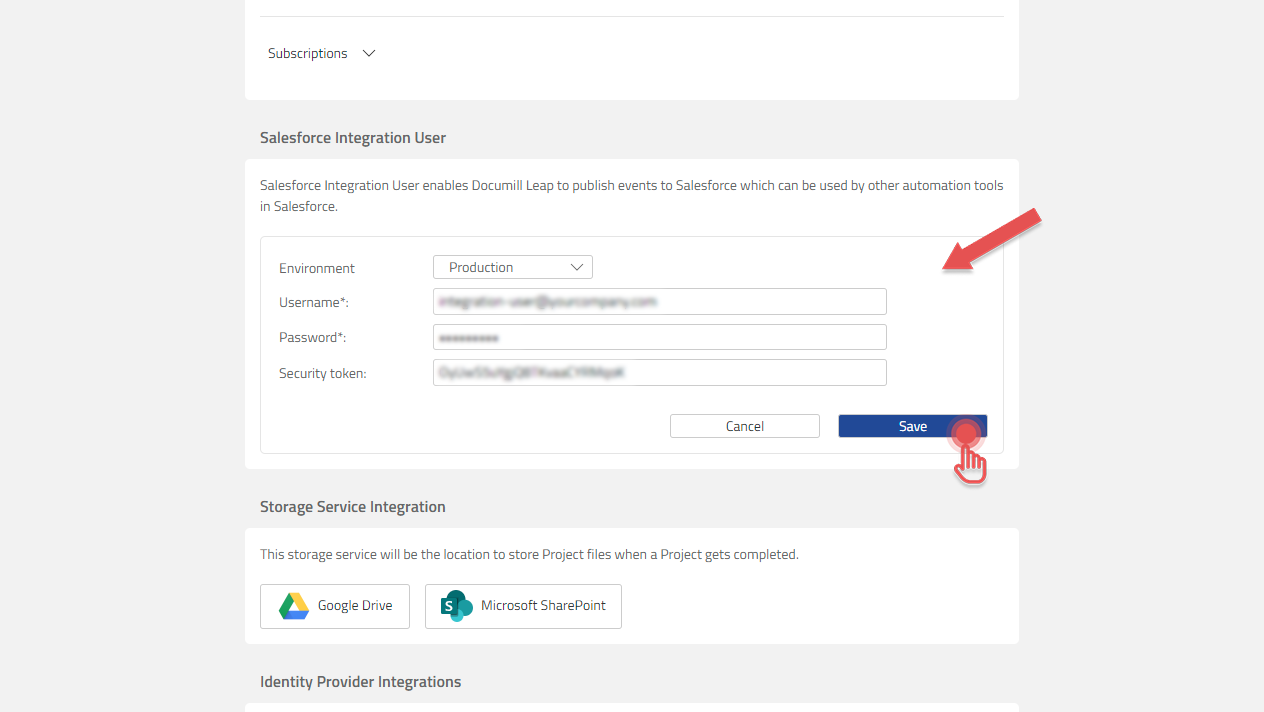Click the security token value text
This screenshot has height=712, width=1264.
coord(530,371)
